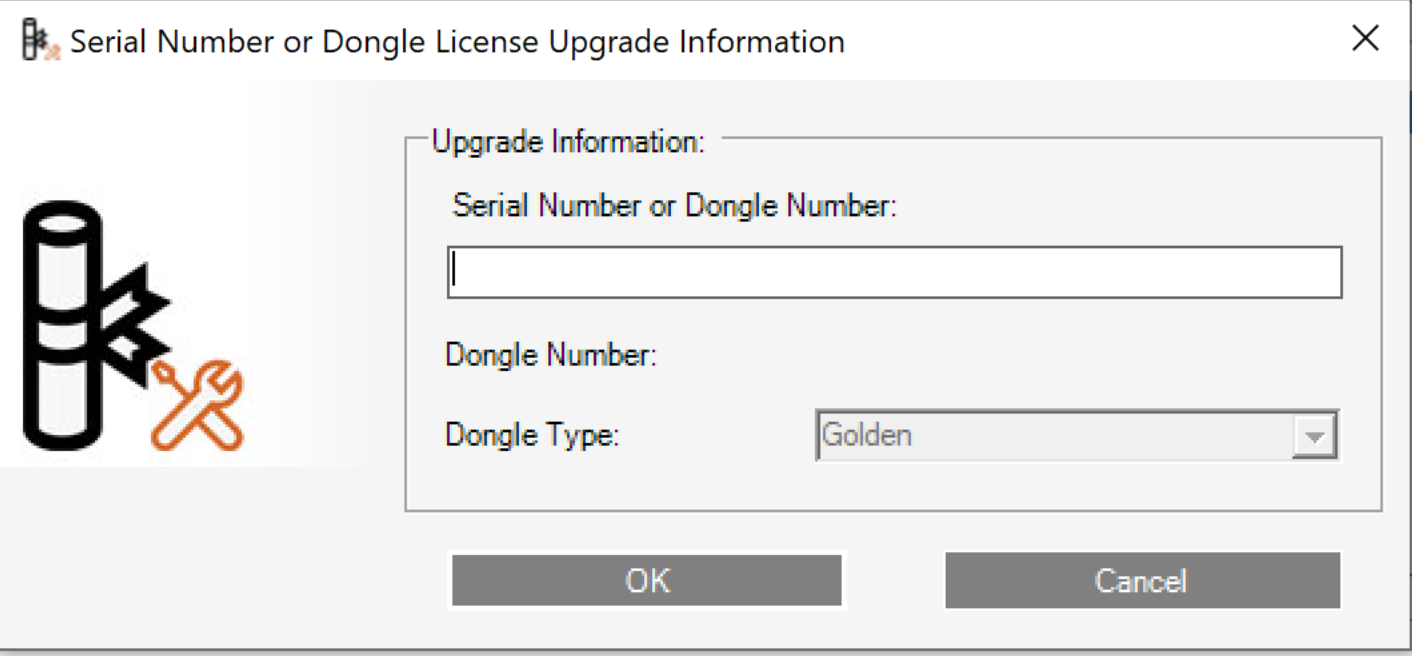Click the Dongle Type dropdown arrow
1412x656 pixels.
(1315, 437)
